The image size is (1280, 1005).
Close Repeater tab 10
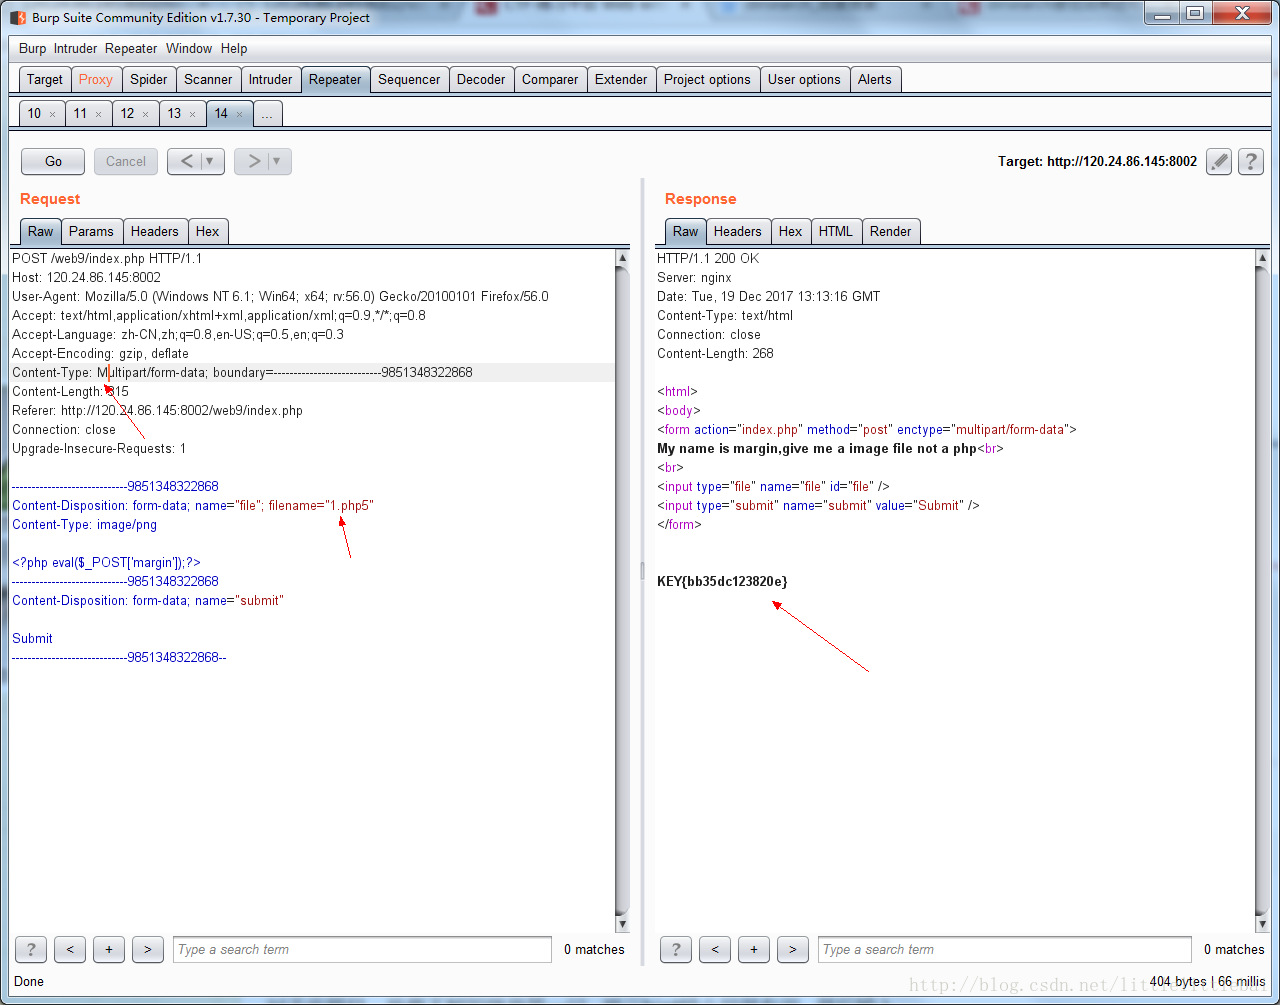coord(52,114)
